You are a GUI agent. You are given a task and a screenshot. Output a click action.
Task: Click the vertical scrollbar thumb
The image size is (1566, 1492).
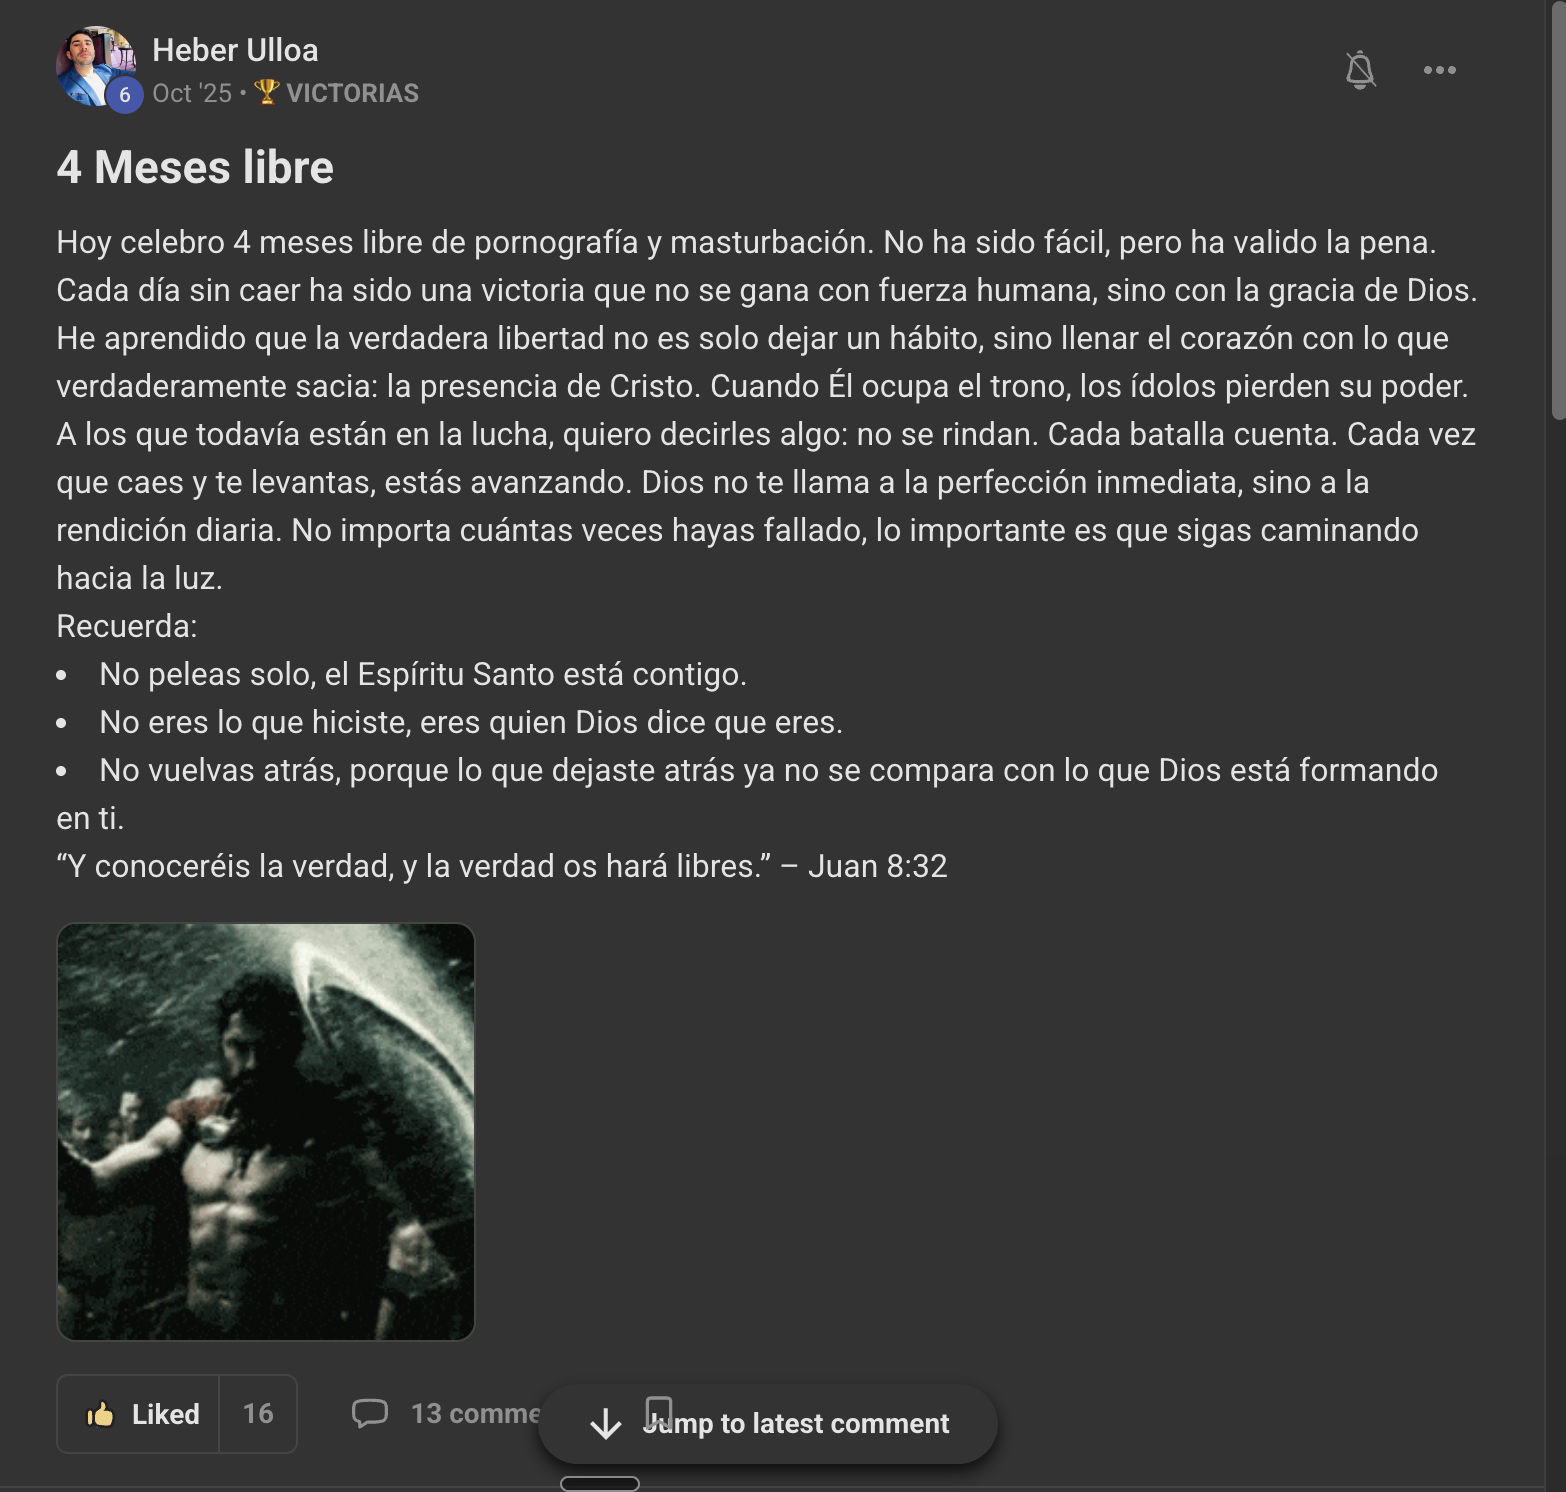(x=1557, y=210)
